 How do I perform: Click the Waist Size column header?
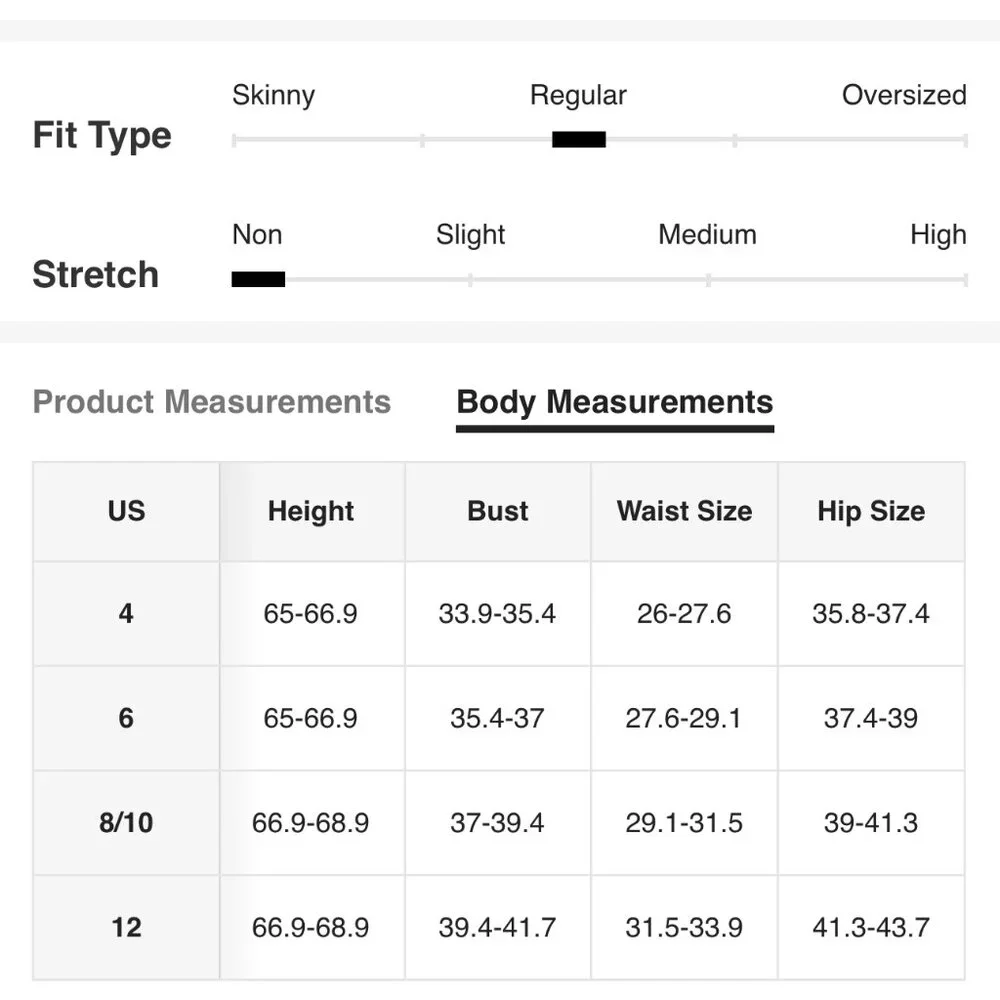[684, 511]
